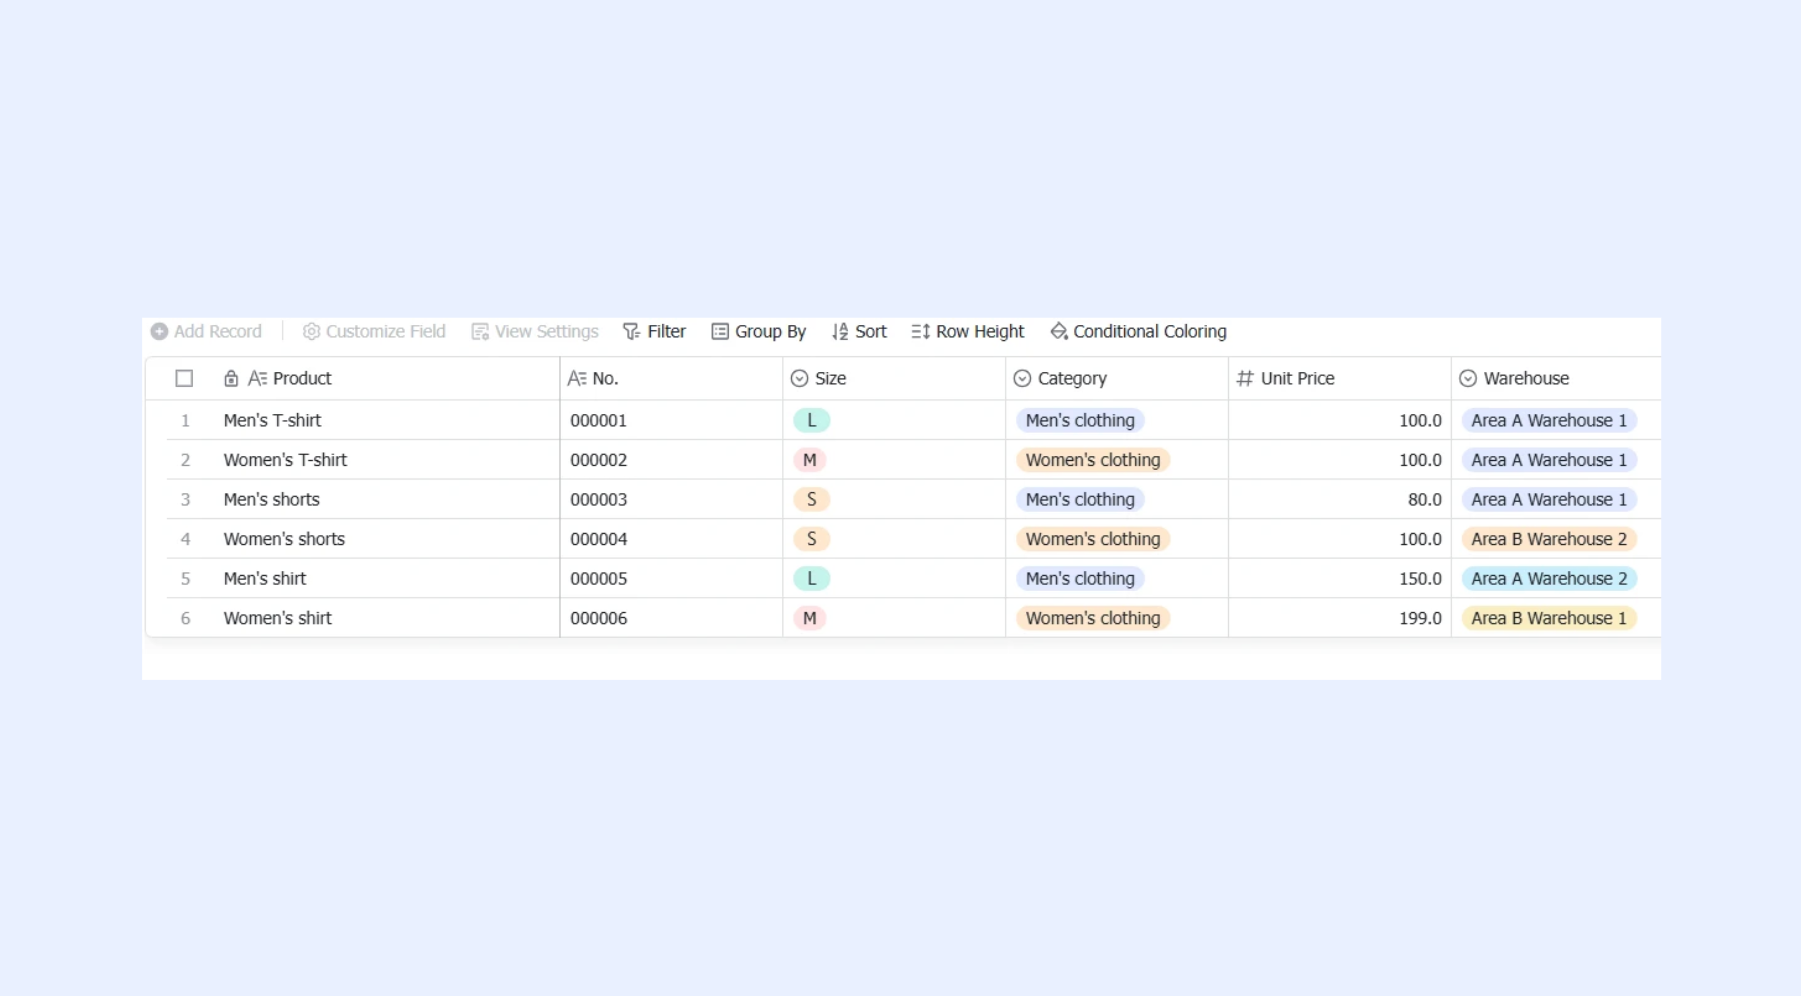This screenshot has width=1801, height=996.
Task: Click the Men's T-shirt product cell
Action: 388,420
